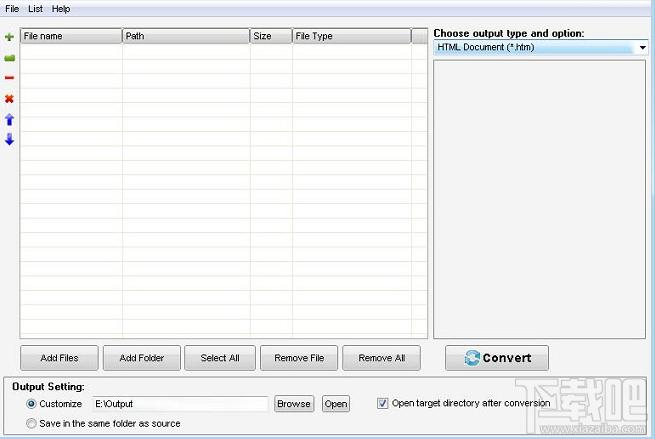
Task: Click the green add folder icon
Action: [x=9, y=58]
